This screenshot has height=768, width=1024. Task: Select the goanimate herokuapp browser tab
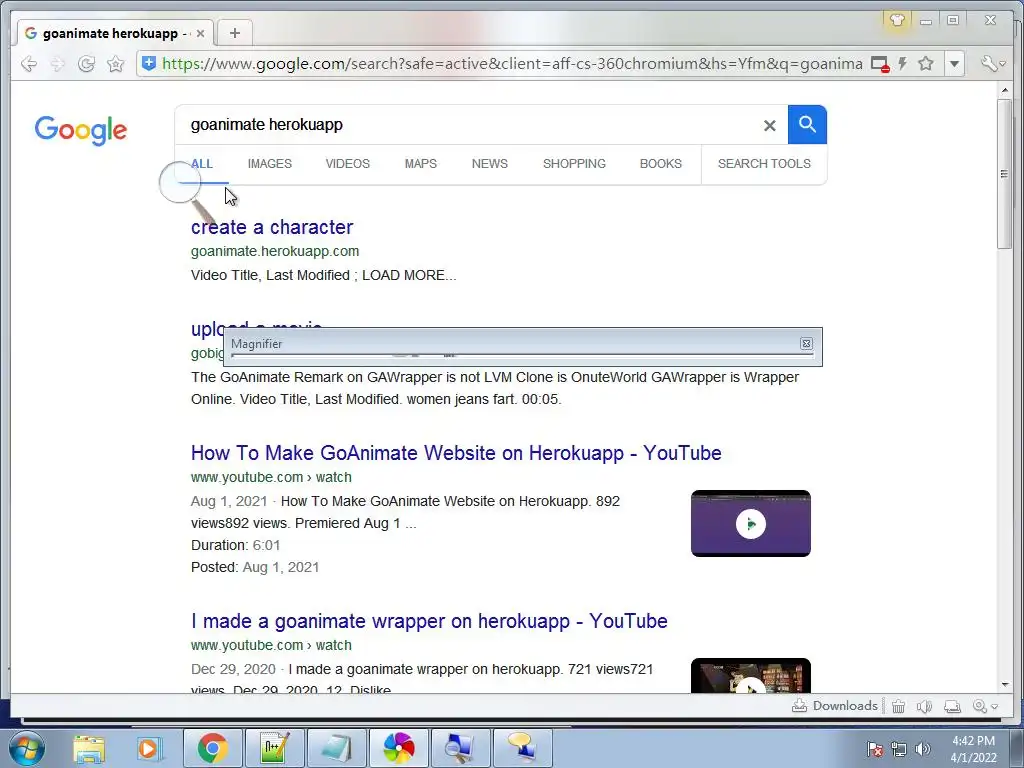point(115,33)
